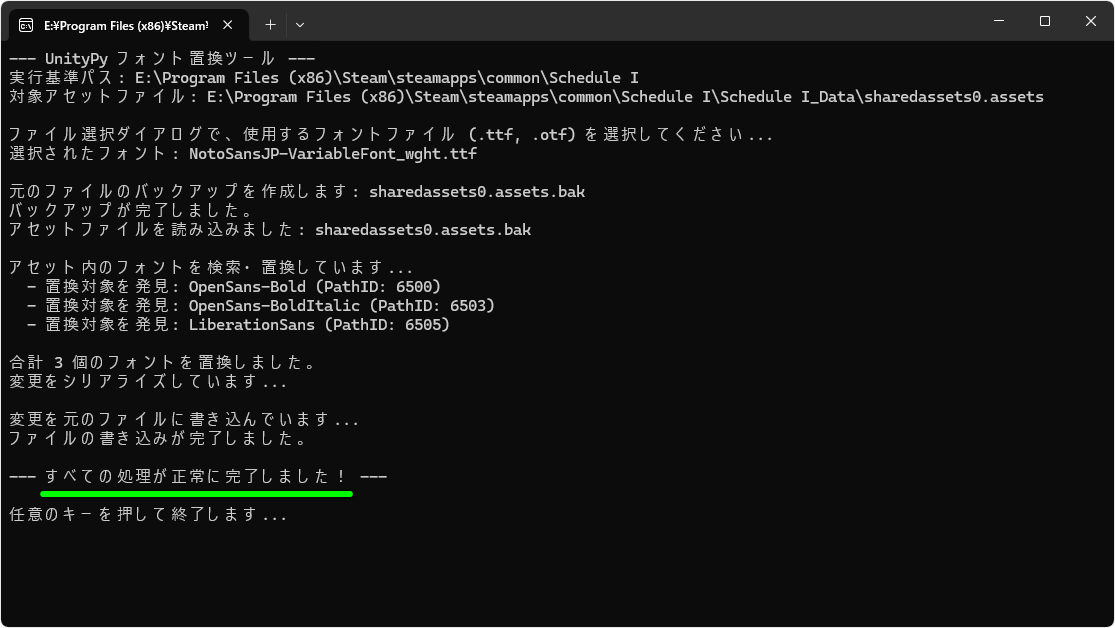Viewport: 1115px width, 628px height.
Task: Click the 'アセットファイルを読み込みました' line
Action: point(270,230)
